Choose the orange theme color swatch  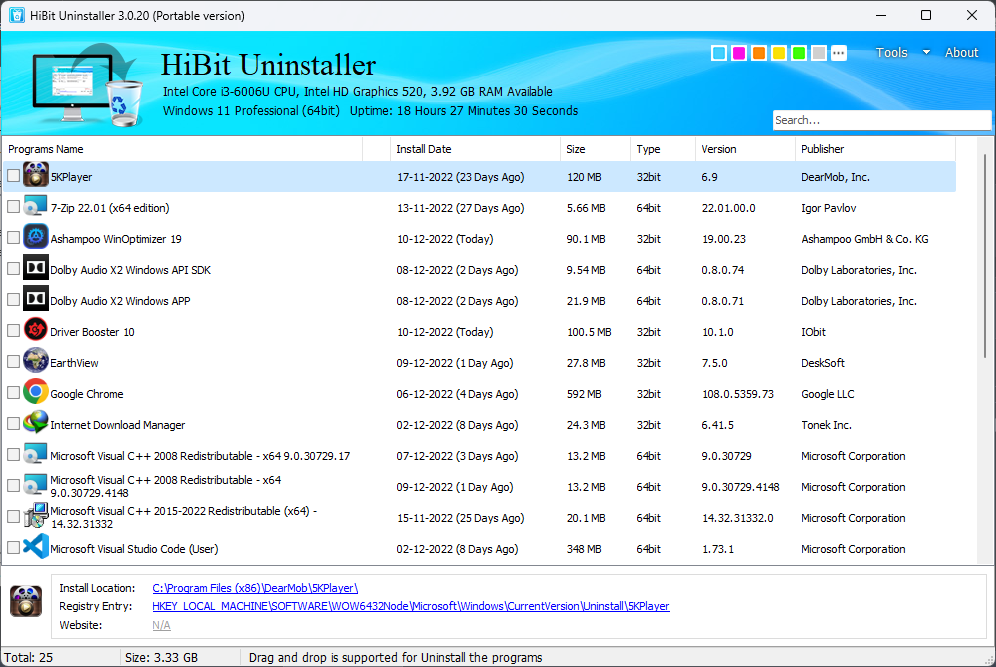(x=758, y=53)
